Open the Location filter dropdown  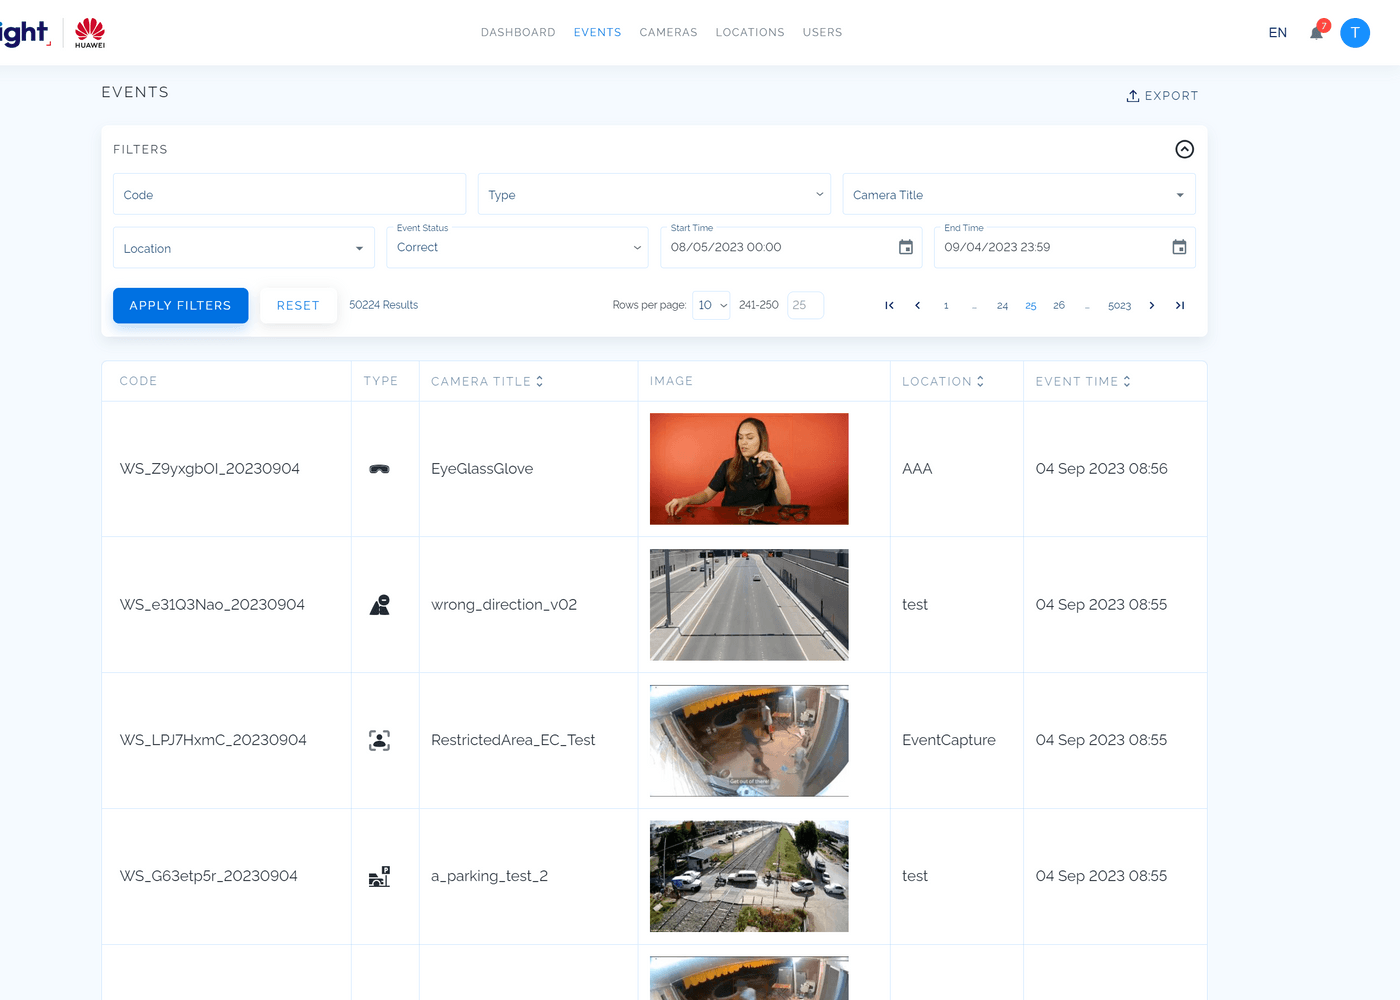click(244, 248)
